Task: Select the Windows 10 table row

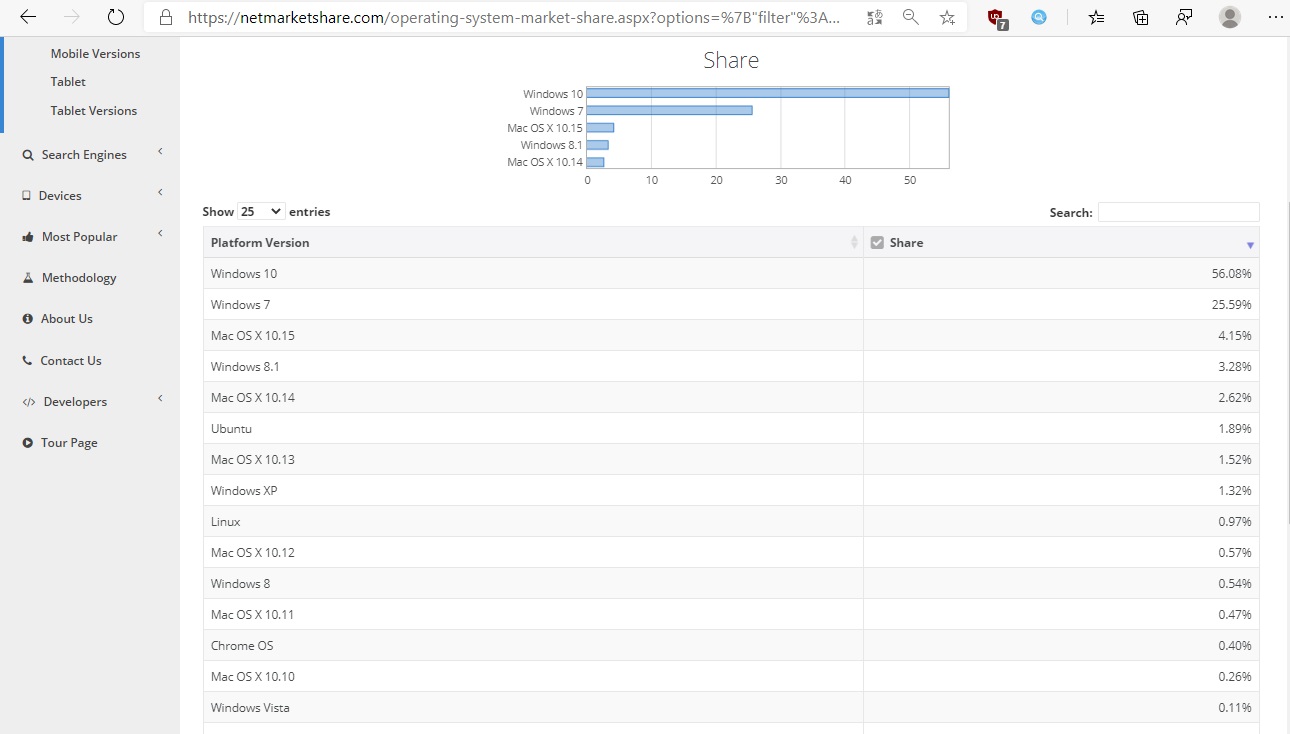Action: point(731,274)
